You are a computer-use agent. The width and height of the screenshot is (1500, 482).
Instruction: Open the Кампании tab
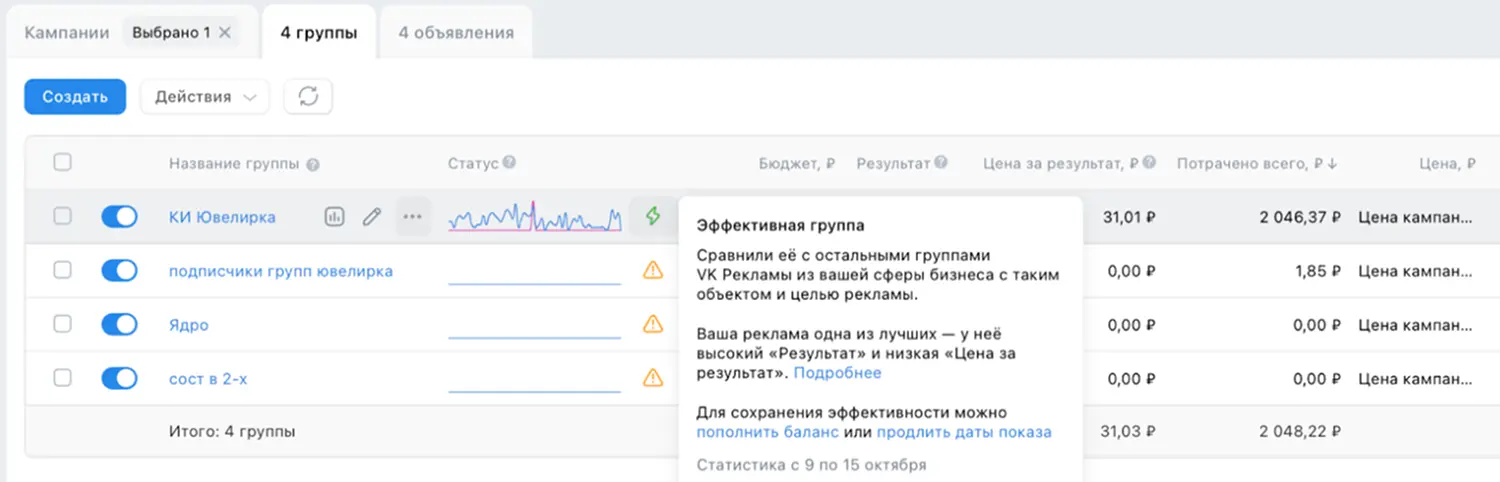click(66, 32)
